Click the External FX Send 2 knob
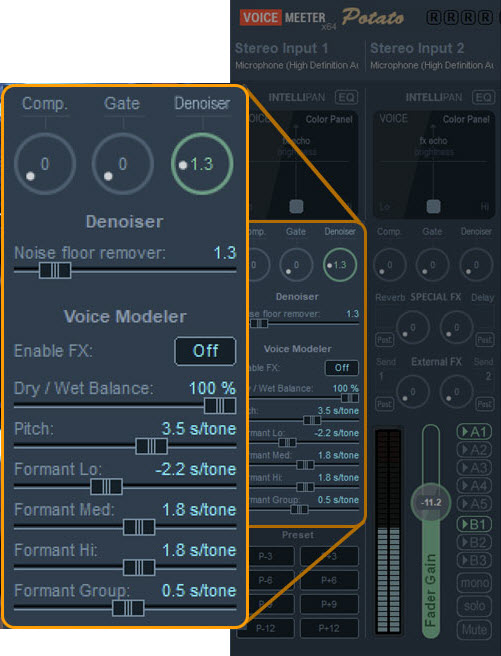This screenshot has height=656, width=501. coord(456,392)
